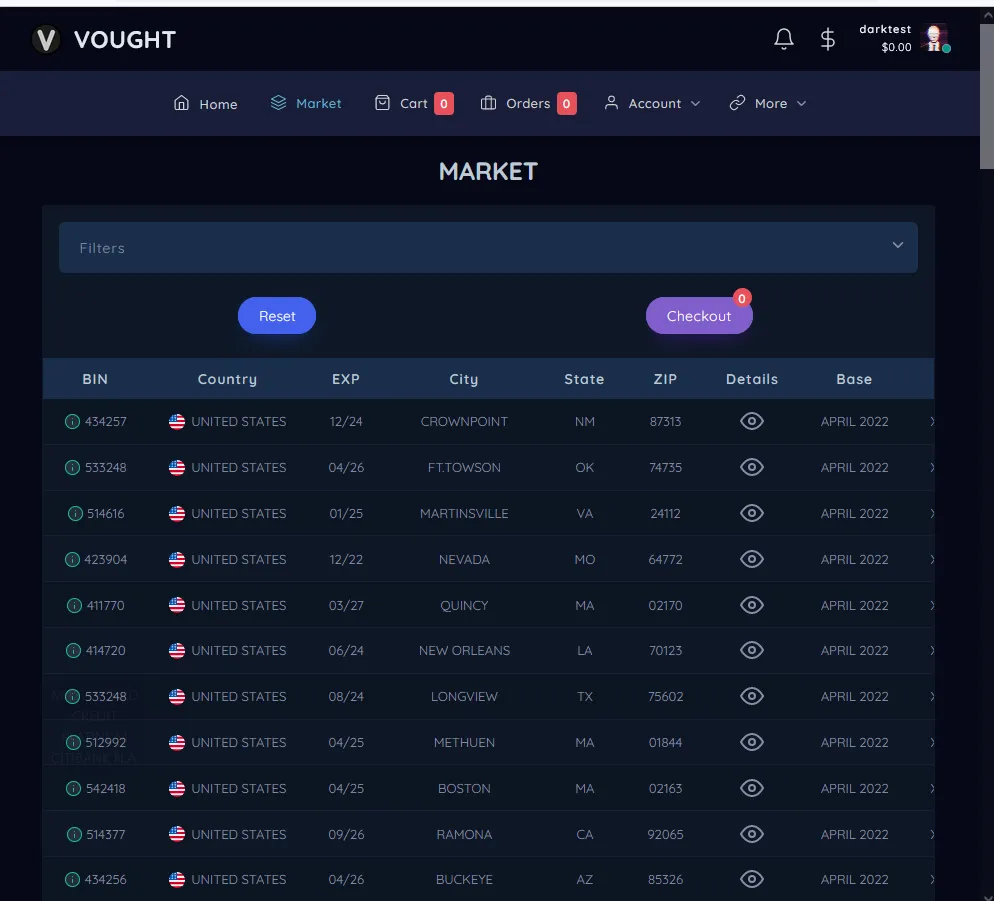Viewport: 994px width, 901px height.
Task: Click the info icon next to BIN 434257
Action: tap(71, 421)
